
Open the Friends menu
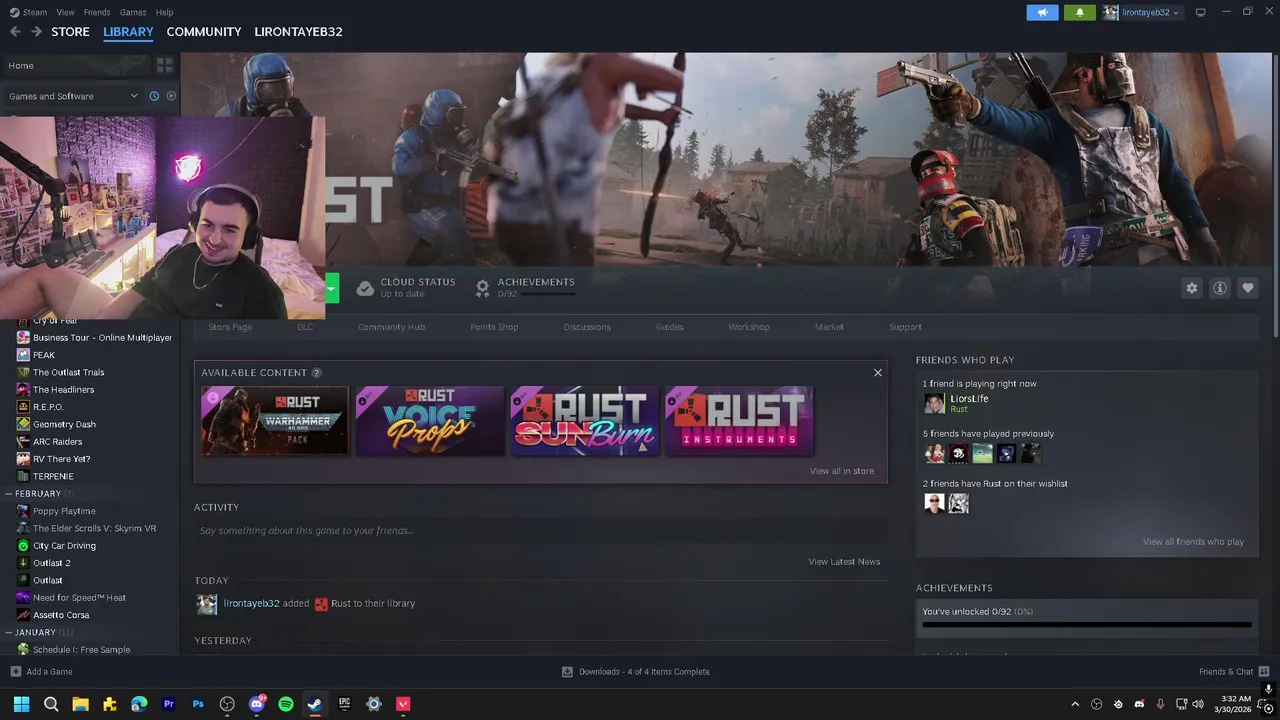coord(97,12)
